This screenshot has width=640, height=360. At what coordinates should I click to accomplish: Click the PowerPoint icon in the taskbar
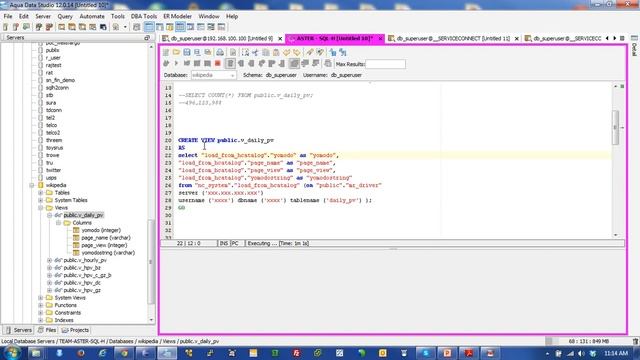coord(447,353)
